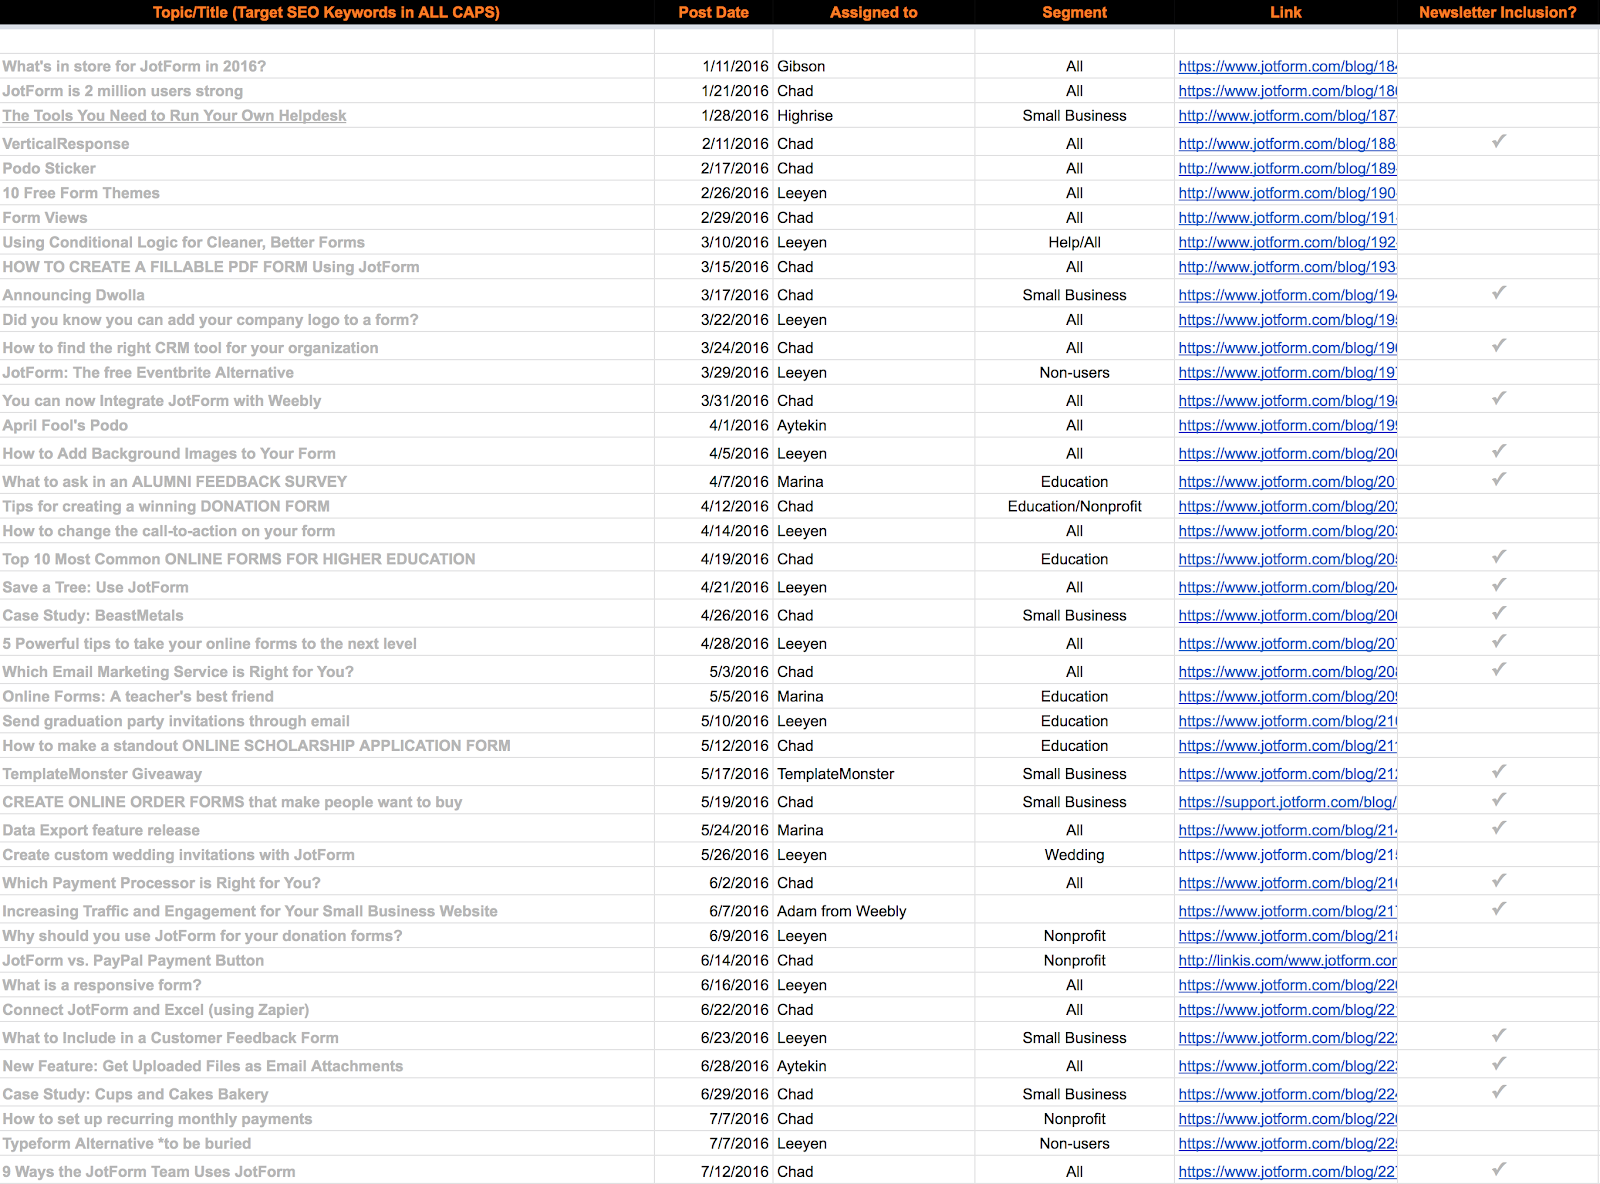
Task: Click the checkmark in TemplateMonster Giveaway row
Action: click(1498, 772)
